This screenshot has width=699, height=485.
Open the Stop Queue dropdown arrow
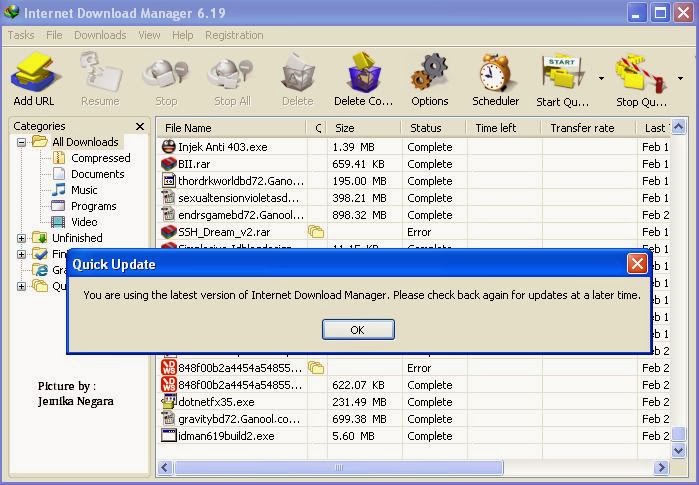pos(680,78)
